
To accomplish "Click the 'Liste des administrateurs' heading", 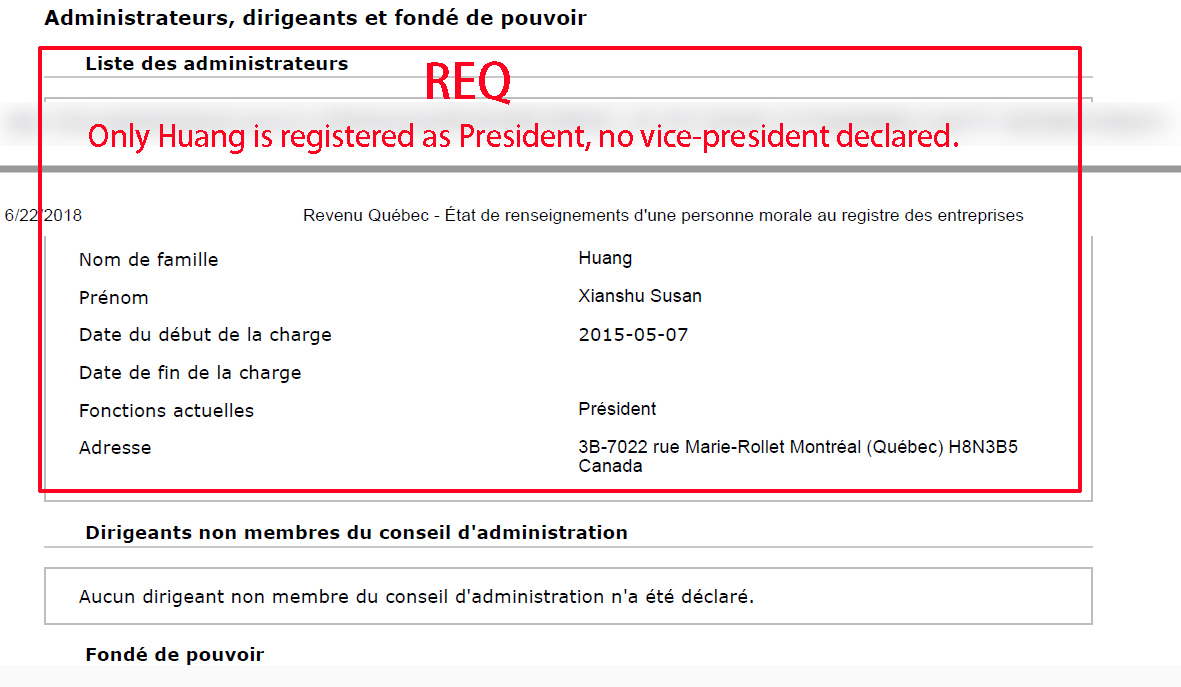I will pos(216,64).
